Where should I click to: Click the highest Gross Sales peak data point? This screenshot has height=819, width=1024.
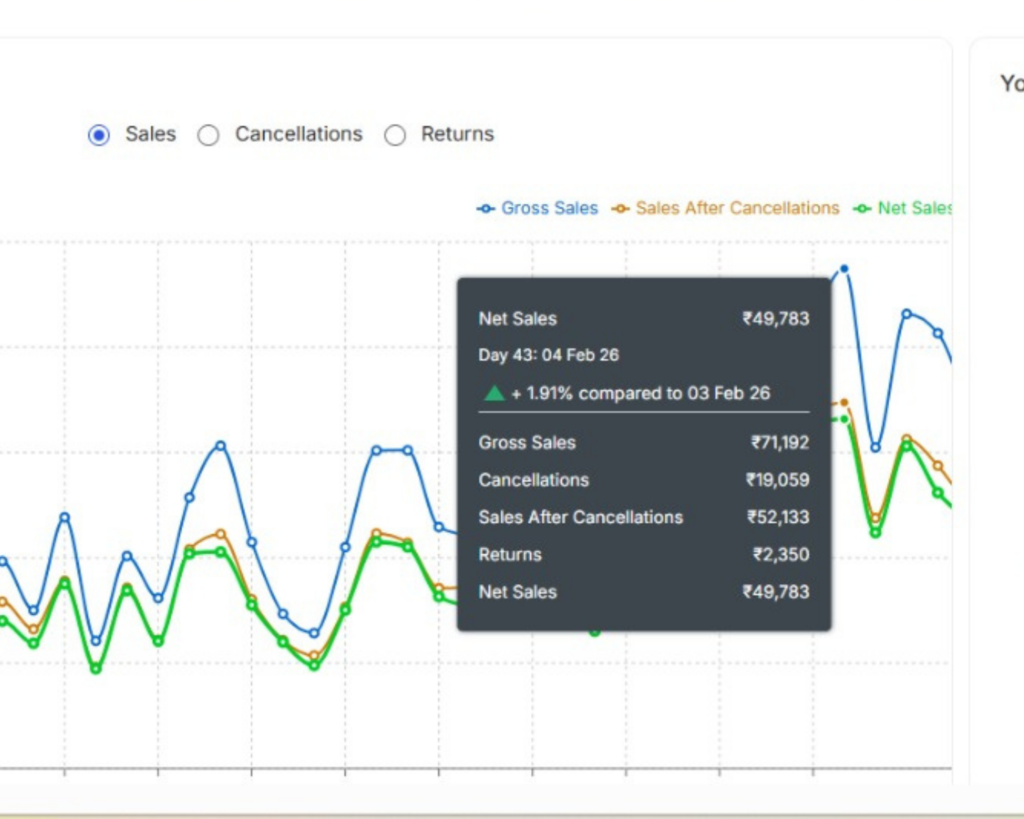click(x=844, y=269)
